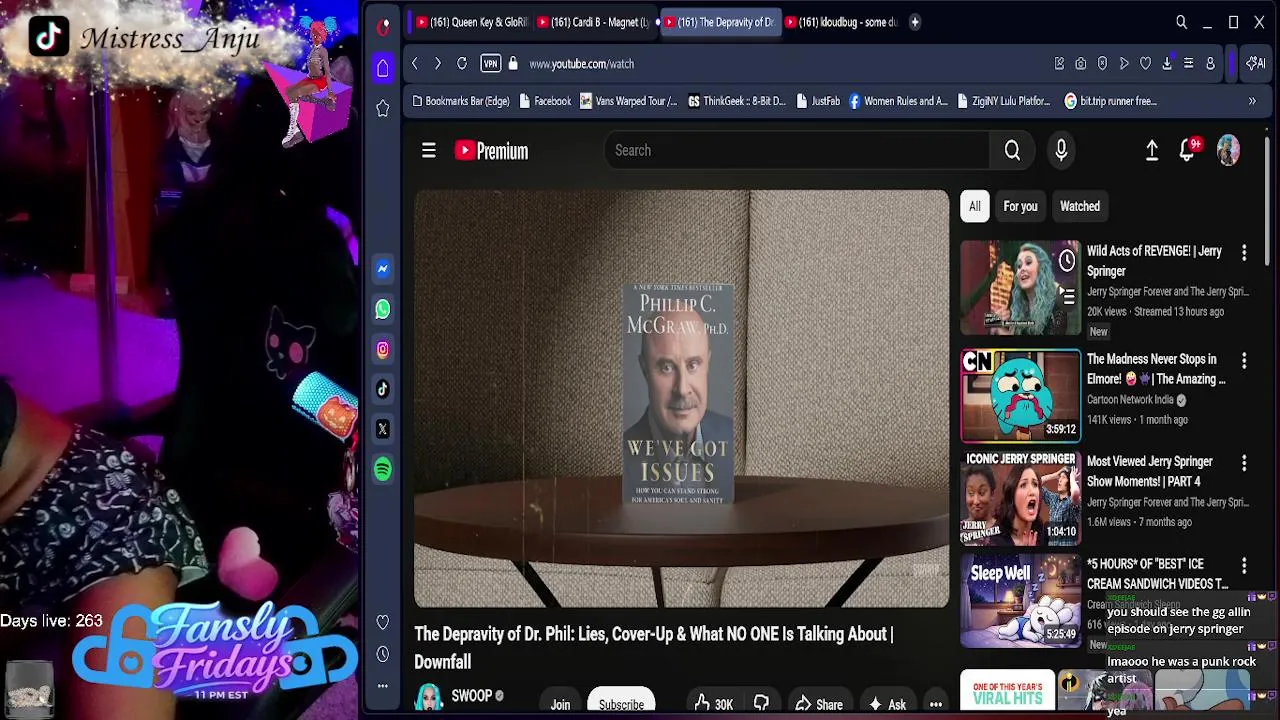This screenshot has height=720, width=1280.
Task: Open the Opera sidebar home icon
Action: 383,67
